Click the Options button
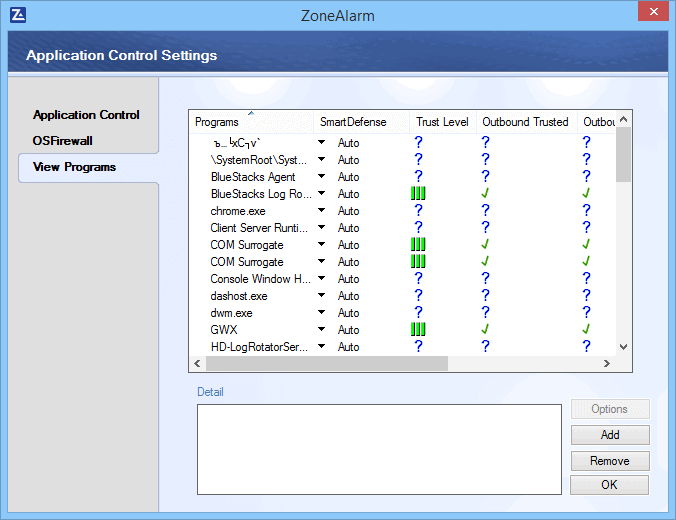Viewport: 676px width, 520px height. [x=610, y=409]
